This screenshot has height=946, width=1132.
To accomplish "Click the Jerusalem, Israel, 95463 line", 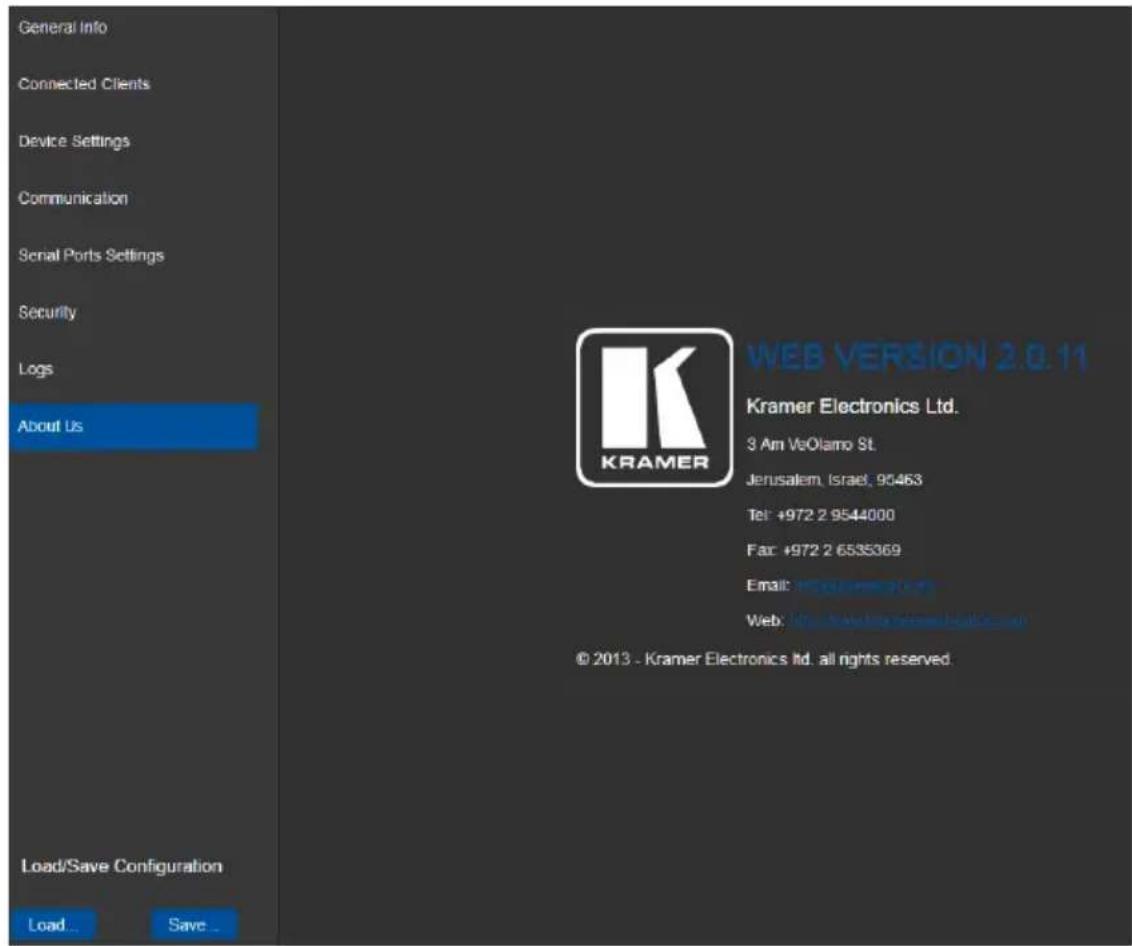I will coord(835,479).
